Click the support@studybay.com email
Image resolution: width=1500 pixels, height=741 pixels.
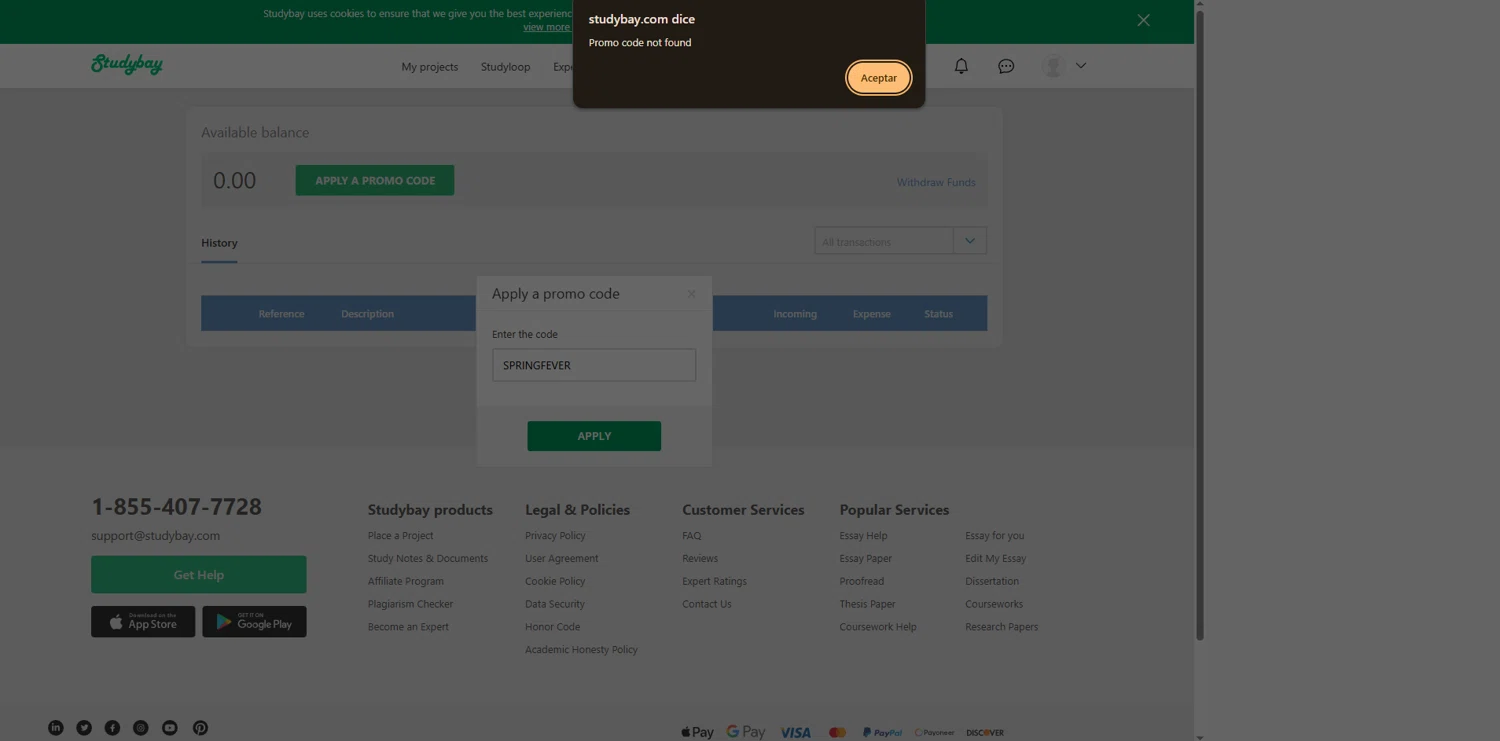(x=155, y=536)
